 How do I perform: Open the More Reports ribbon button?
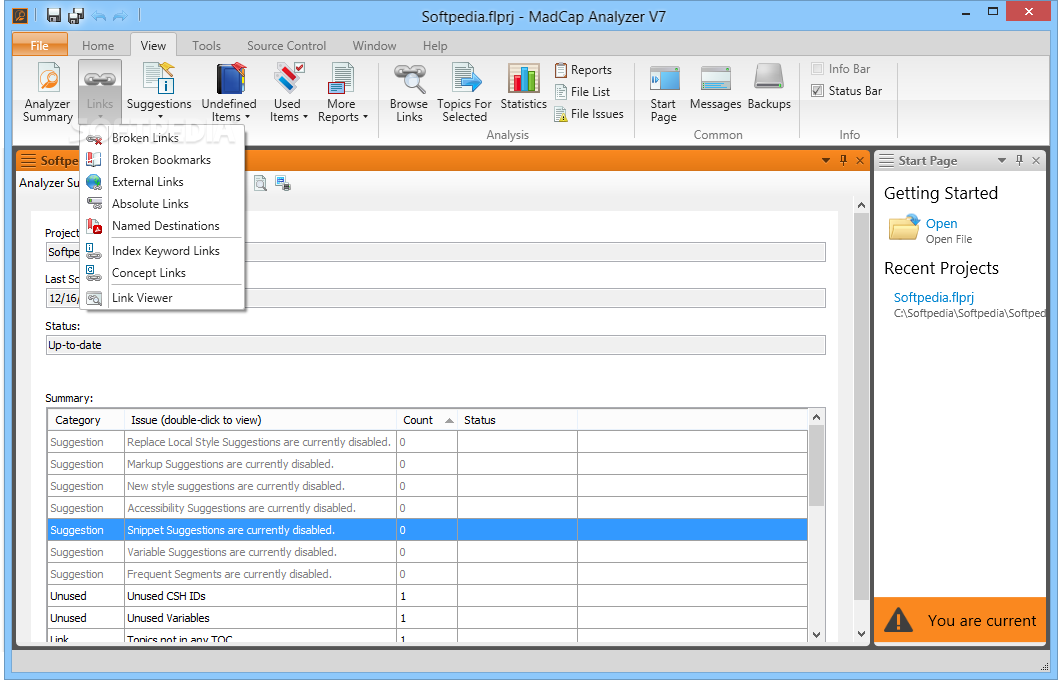[342, 92]
